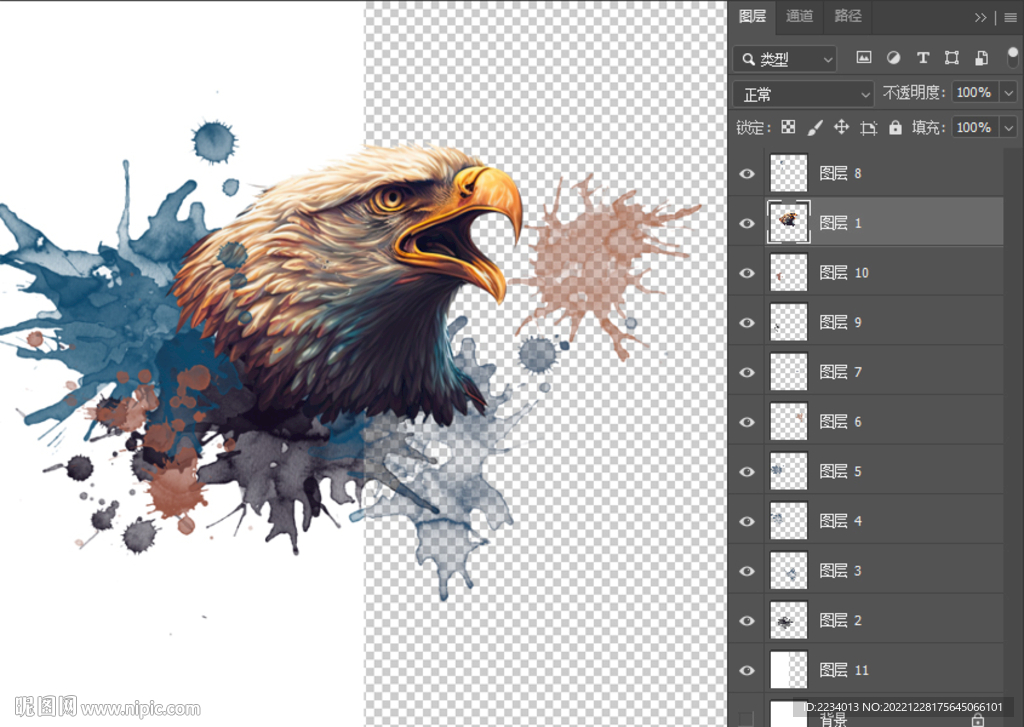The image size is (1024, 727).
Task: Switch to the 路径 tab
Action: (x=847, y=16)
